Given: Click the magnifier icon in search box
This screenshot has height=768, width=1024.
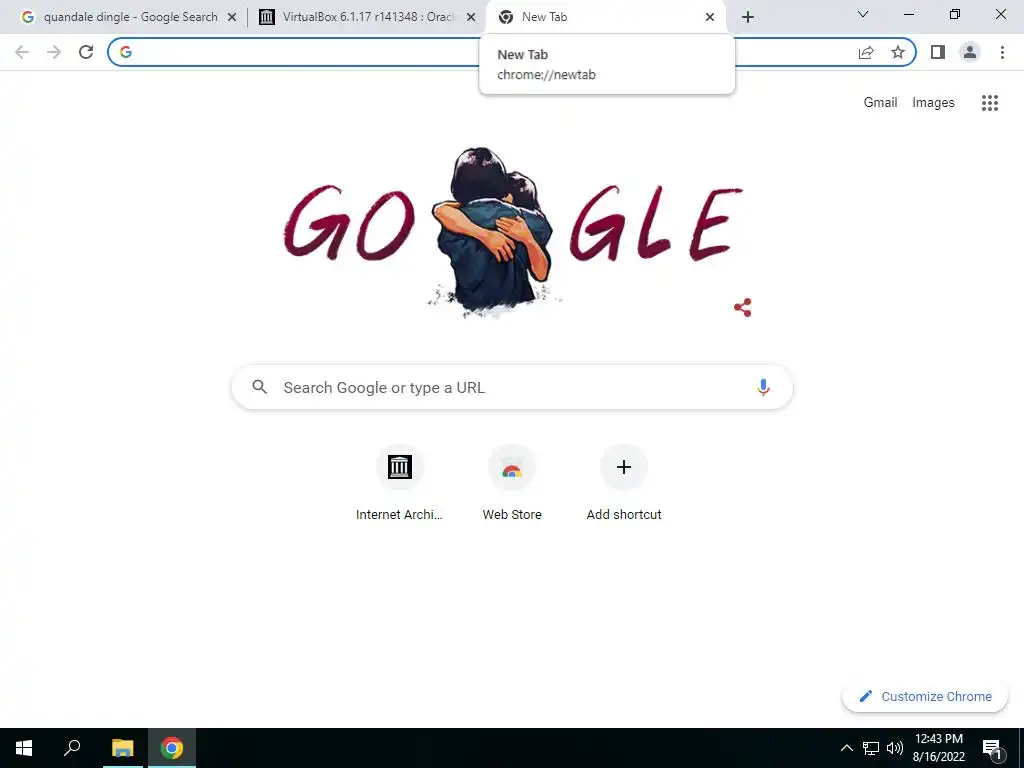Looking at the screenshot, I should 259,387.
